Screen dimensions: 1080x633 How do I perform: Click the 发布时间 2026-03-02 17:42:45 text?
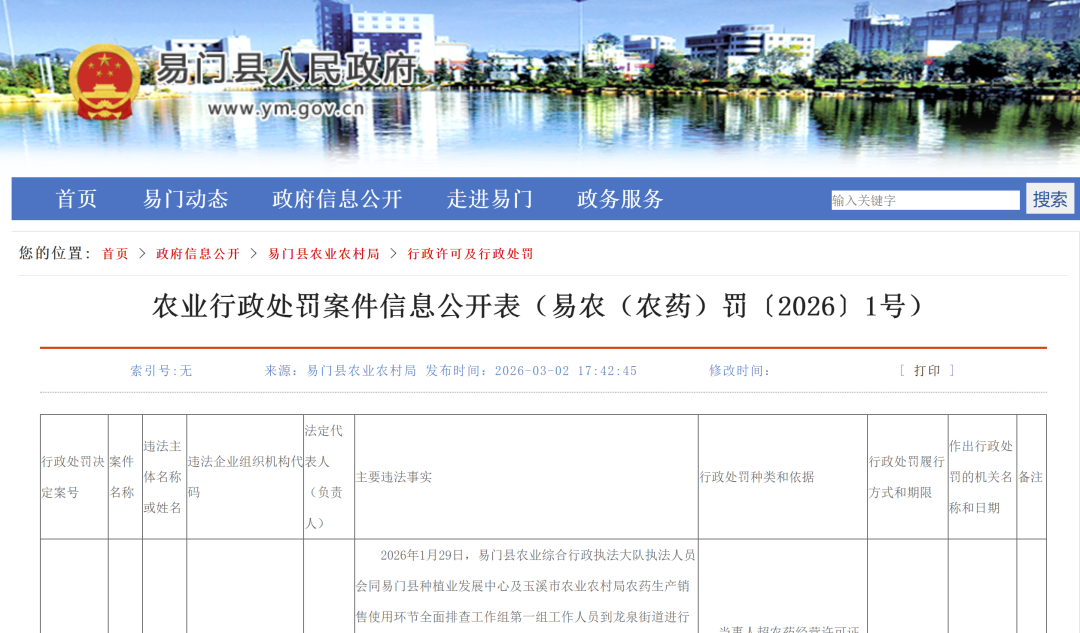tap(531, 371)
